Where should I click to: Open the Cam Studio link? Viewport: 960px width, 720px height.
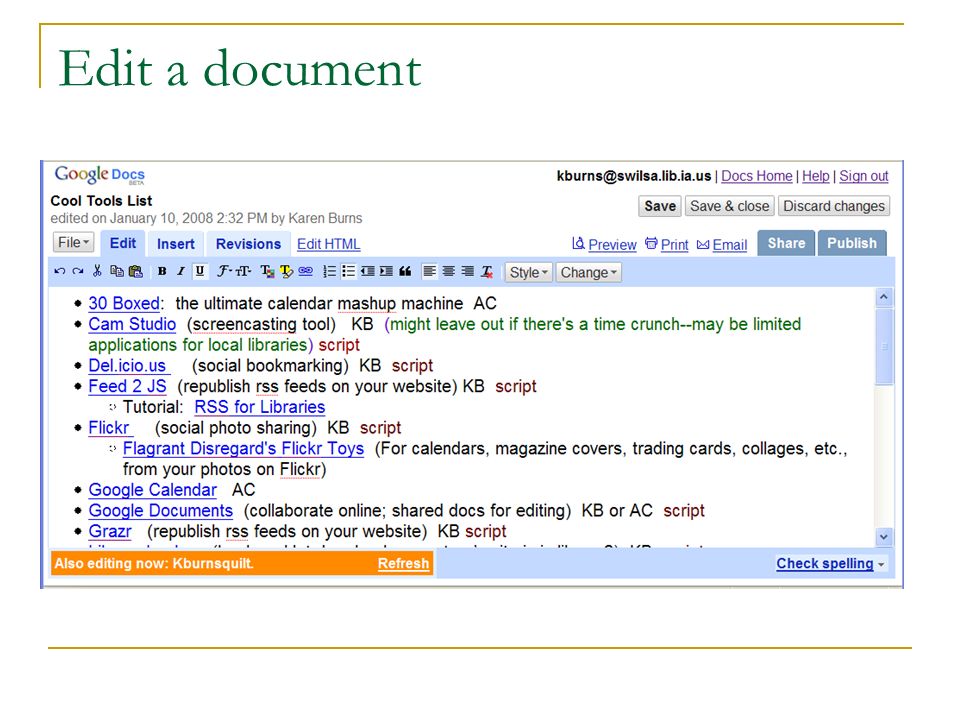[132, 324]
